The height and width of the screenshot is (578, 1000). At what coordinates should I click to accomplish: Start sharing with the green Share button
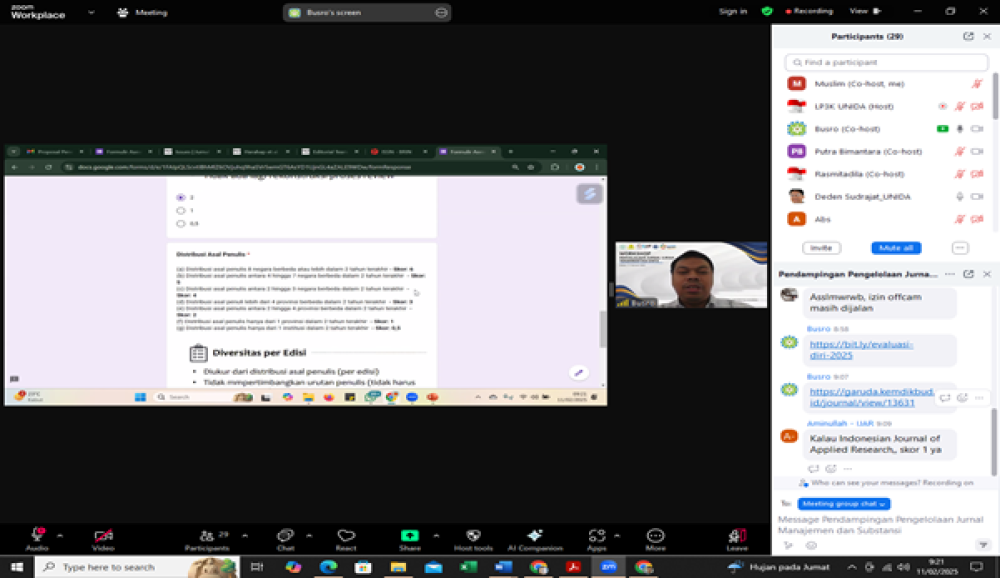pyautogui.click(x=410, y=539)
